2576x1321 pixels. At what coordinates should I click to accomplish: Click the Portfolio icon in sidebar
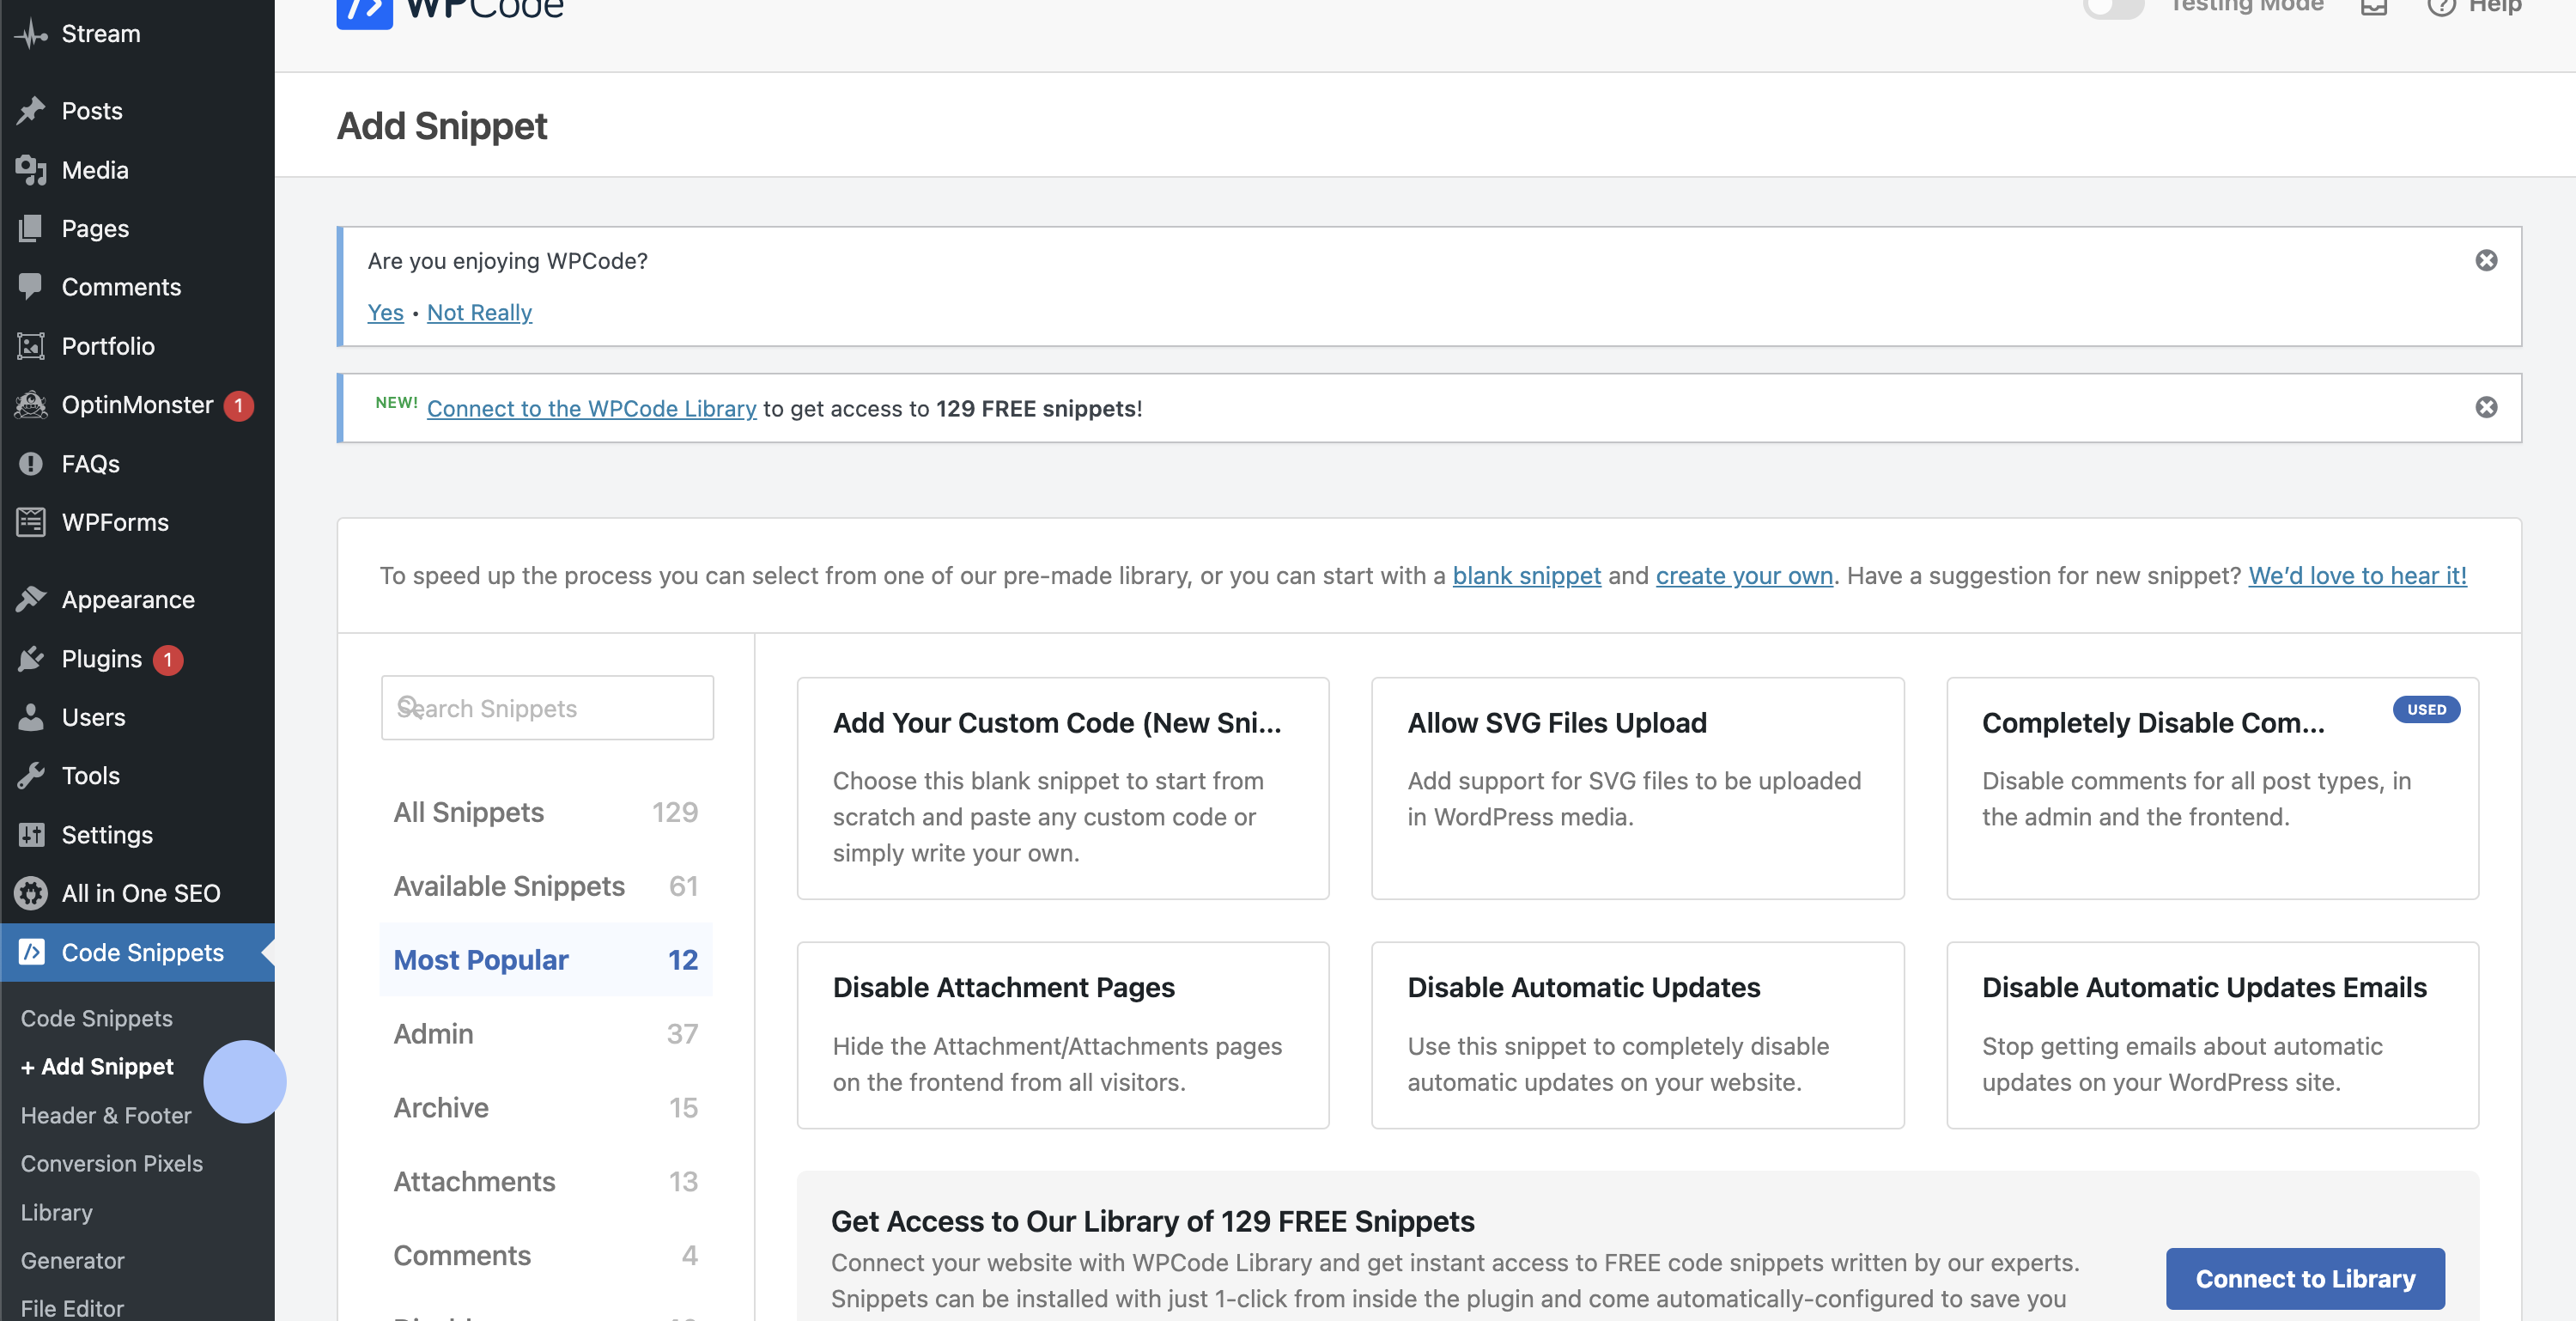point(31,346)
